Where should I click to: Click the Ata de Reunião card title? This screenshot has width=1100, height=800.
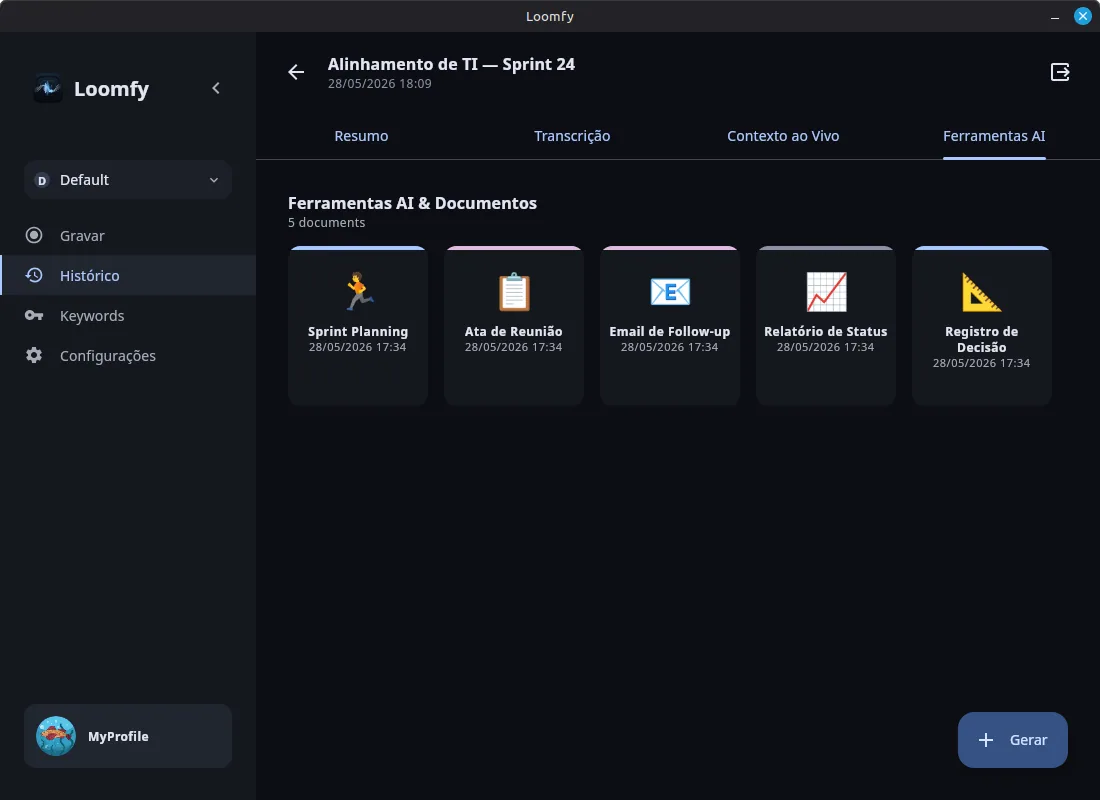(x=514, y=331)
